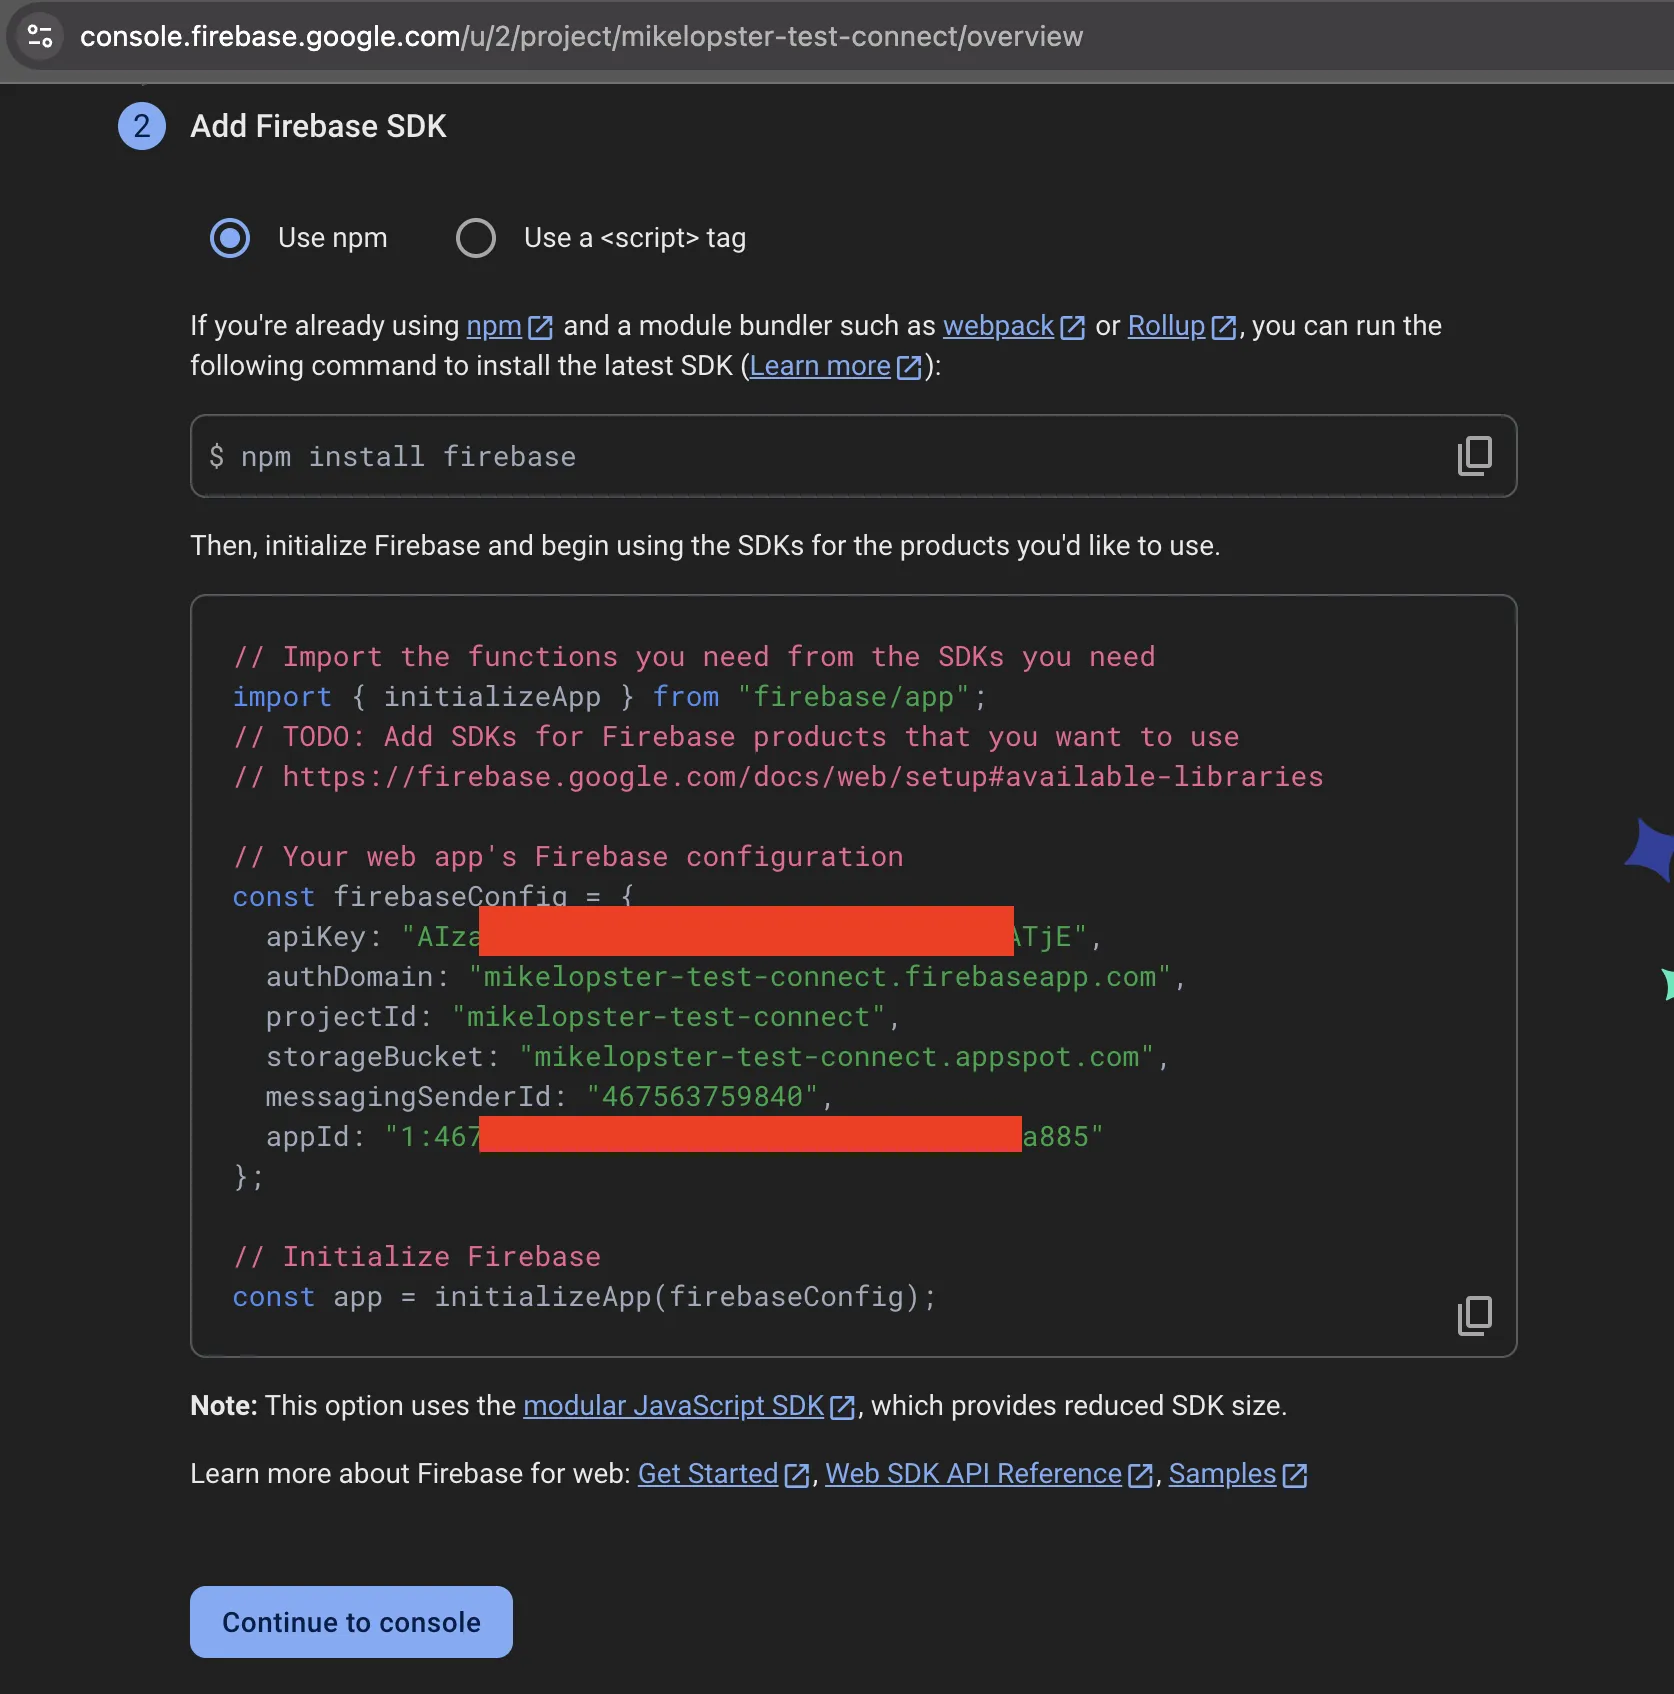Viewport: 1674px width, 1694px height.
Task: Click the messagingSenderId 467563759840 value
Action: 702,1097
